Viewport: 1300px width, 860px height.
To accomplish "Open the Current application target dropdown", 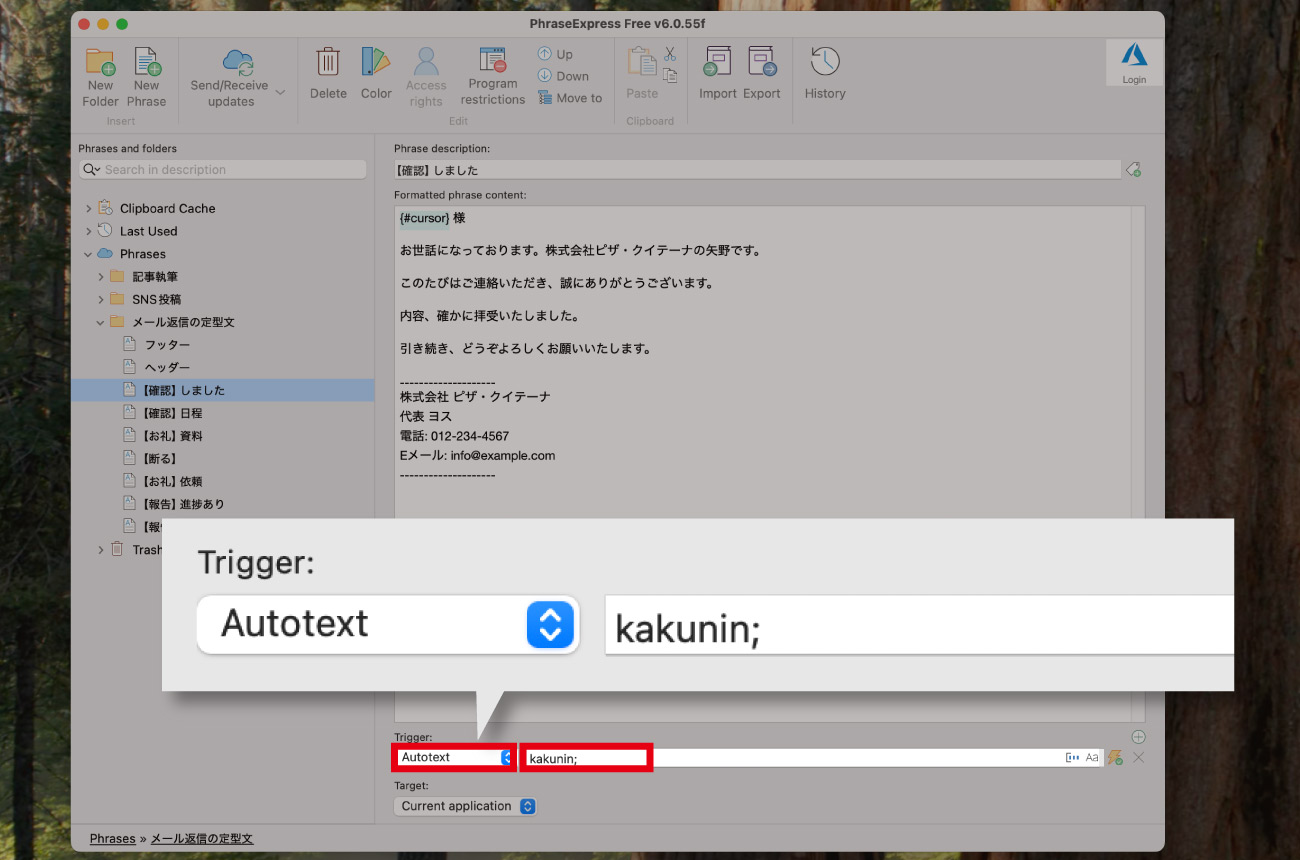I will pyautogui.click(x=465, y=806).
